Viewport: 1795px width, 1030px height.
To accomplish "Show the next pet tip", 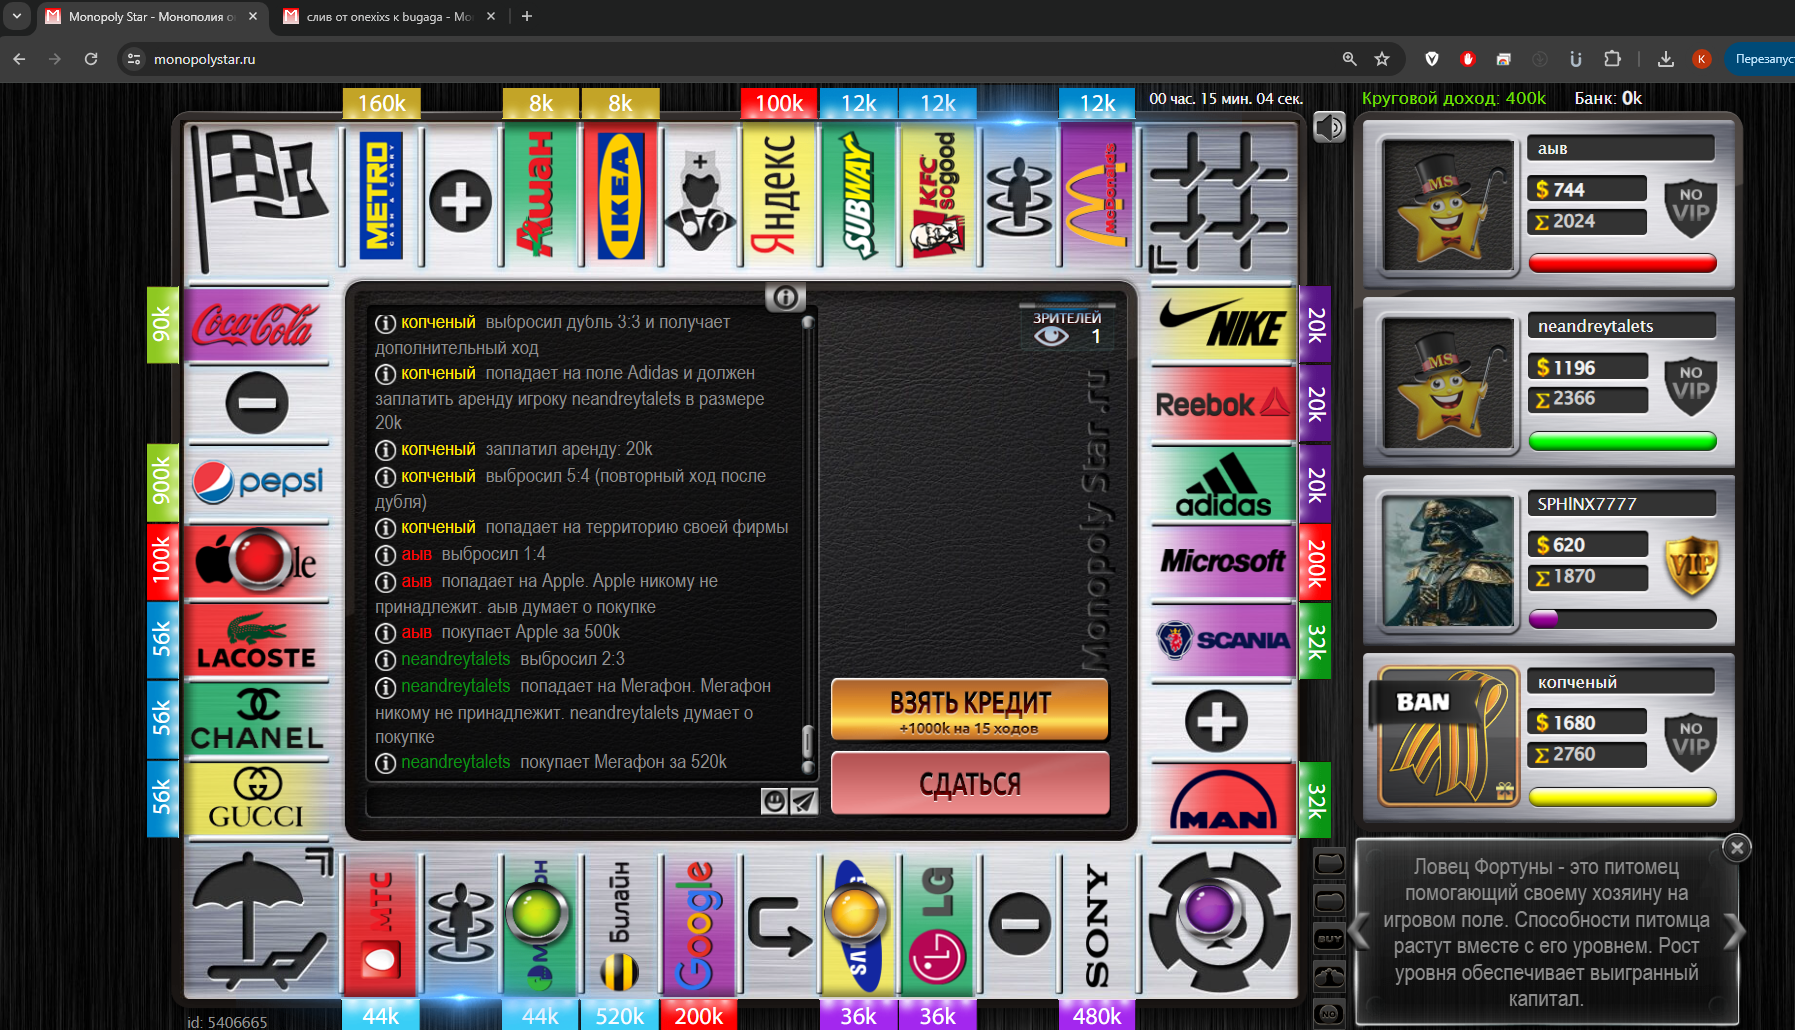I will (x=1735, y=931).
